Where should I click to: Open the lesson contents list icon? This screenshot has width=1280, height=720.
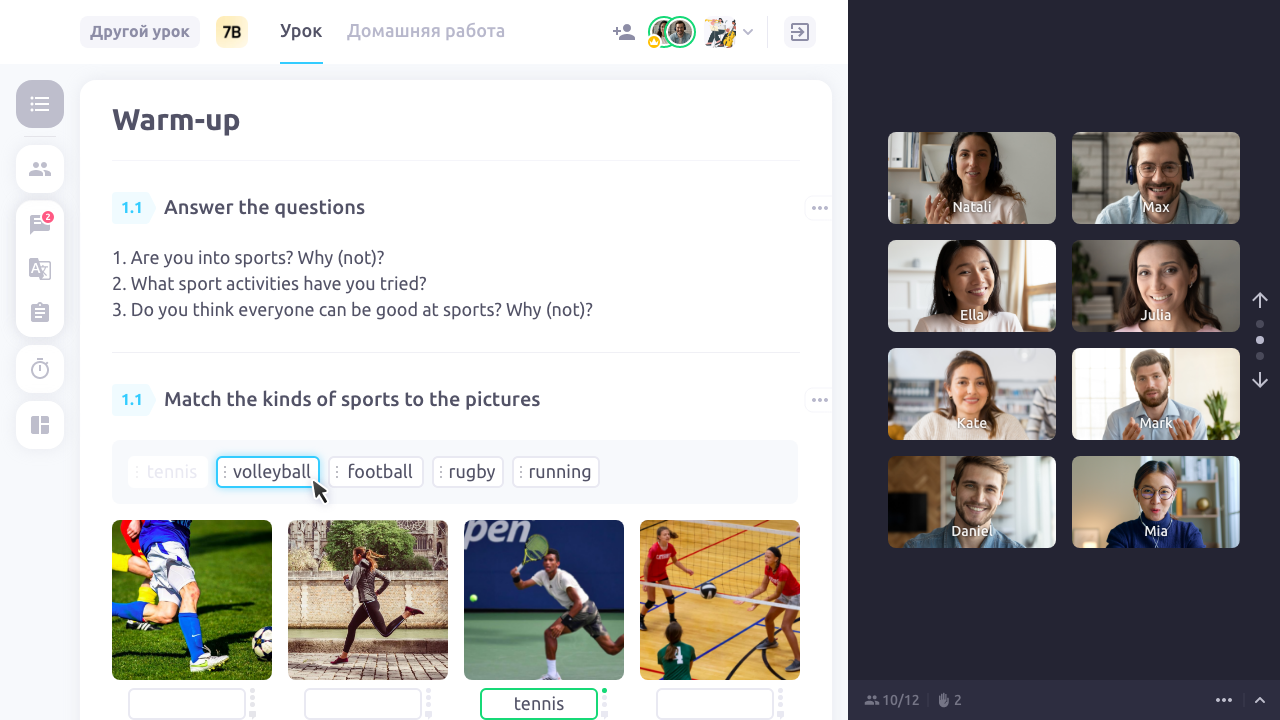40,104
